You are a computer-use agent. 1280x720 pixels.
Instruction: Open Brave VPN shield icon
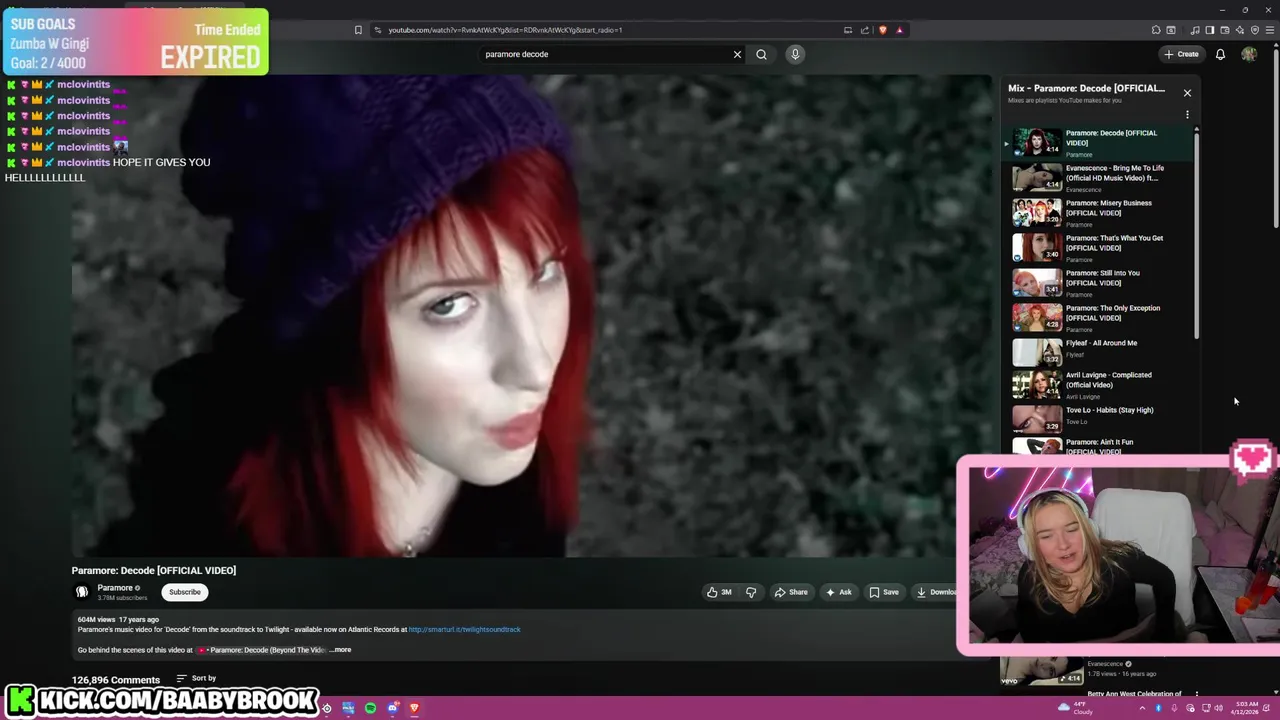point(1255,30)
